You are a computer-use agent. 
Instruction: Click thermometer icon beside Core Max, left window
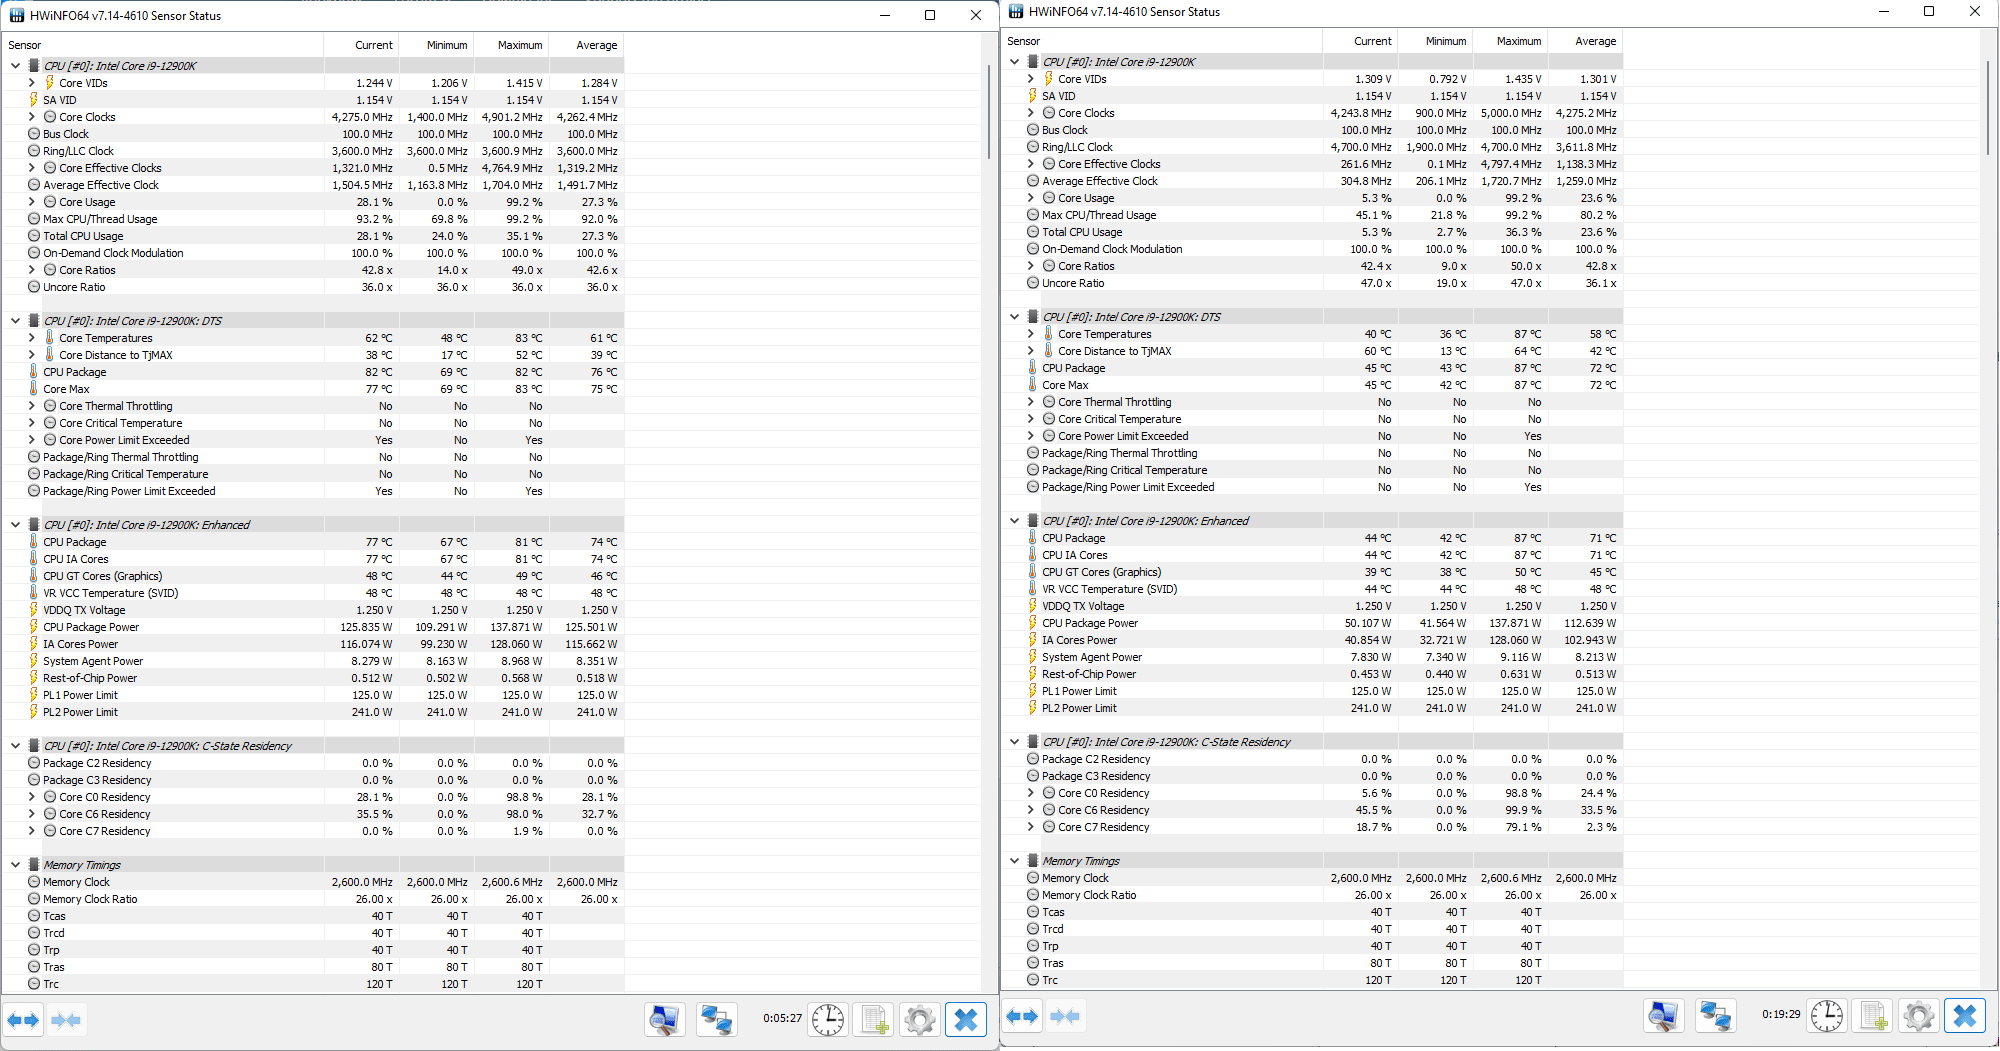tap(33, 389)
